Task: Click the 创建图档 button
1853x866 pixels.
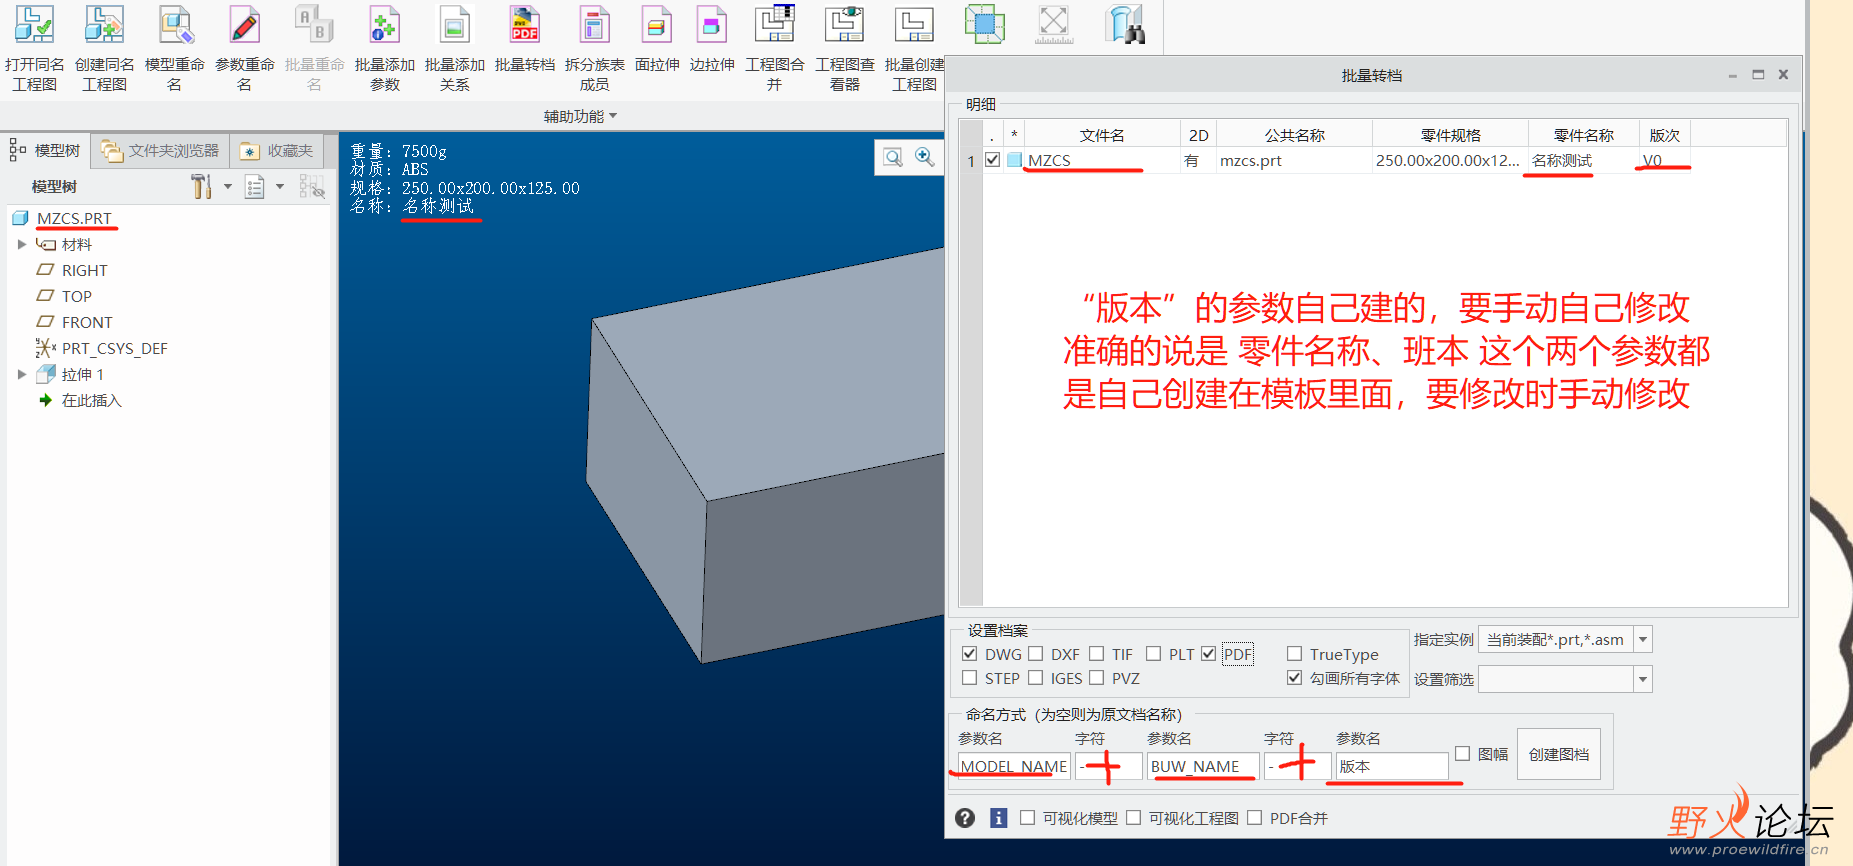Action: pyautogui.click(x=1559, y=754)
